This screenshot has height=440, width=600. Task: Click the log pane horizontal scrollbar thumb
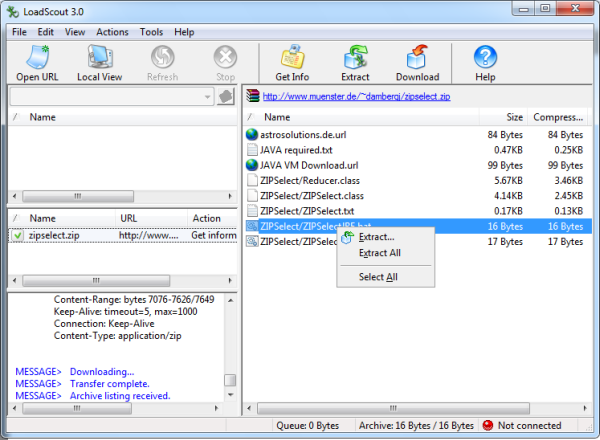77,408
